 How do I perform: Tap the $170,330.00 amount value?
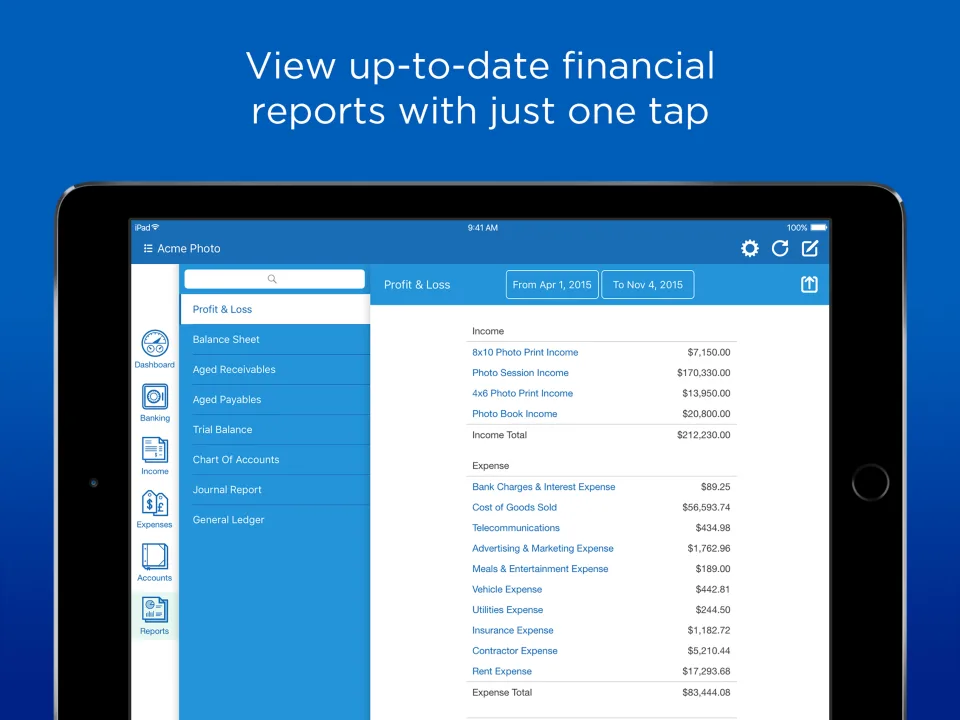[x=703, y=372]
